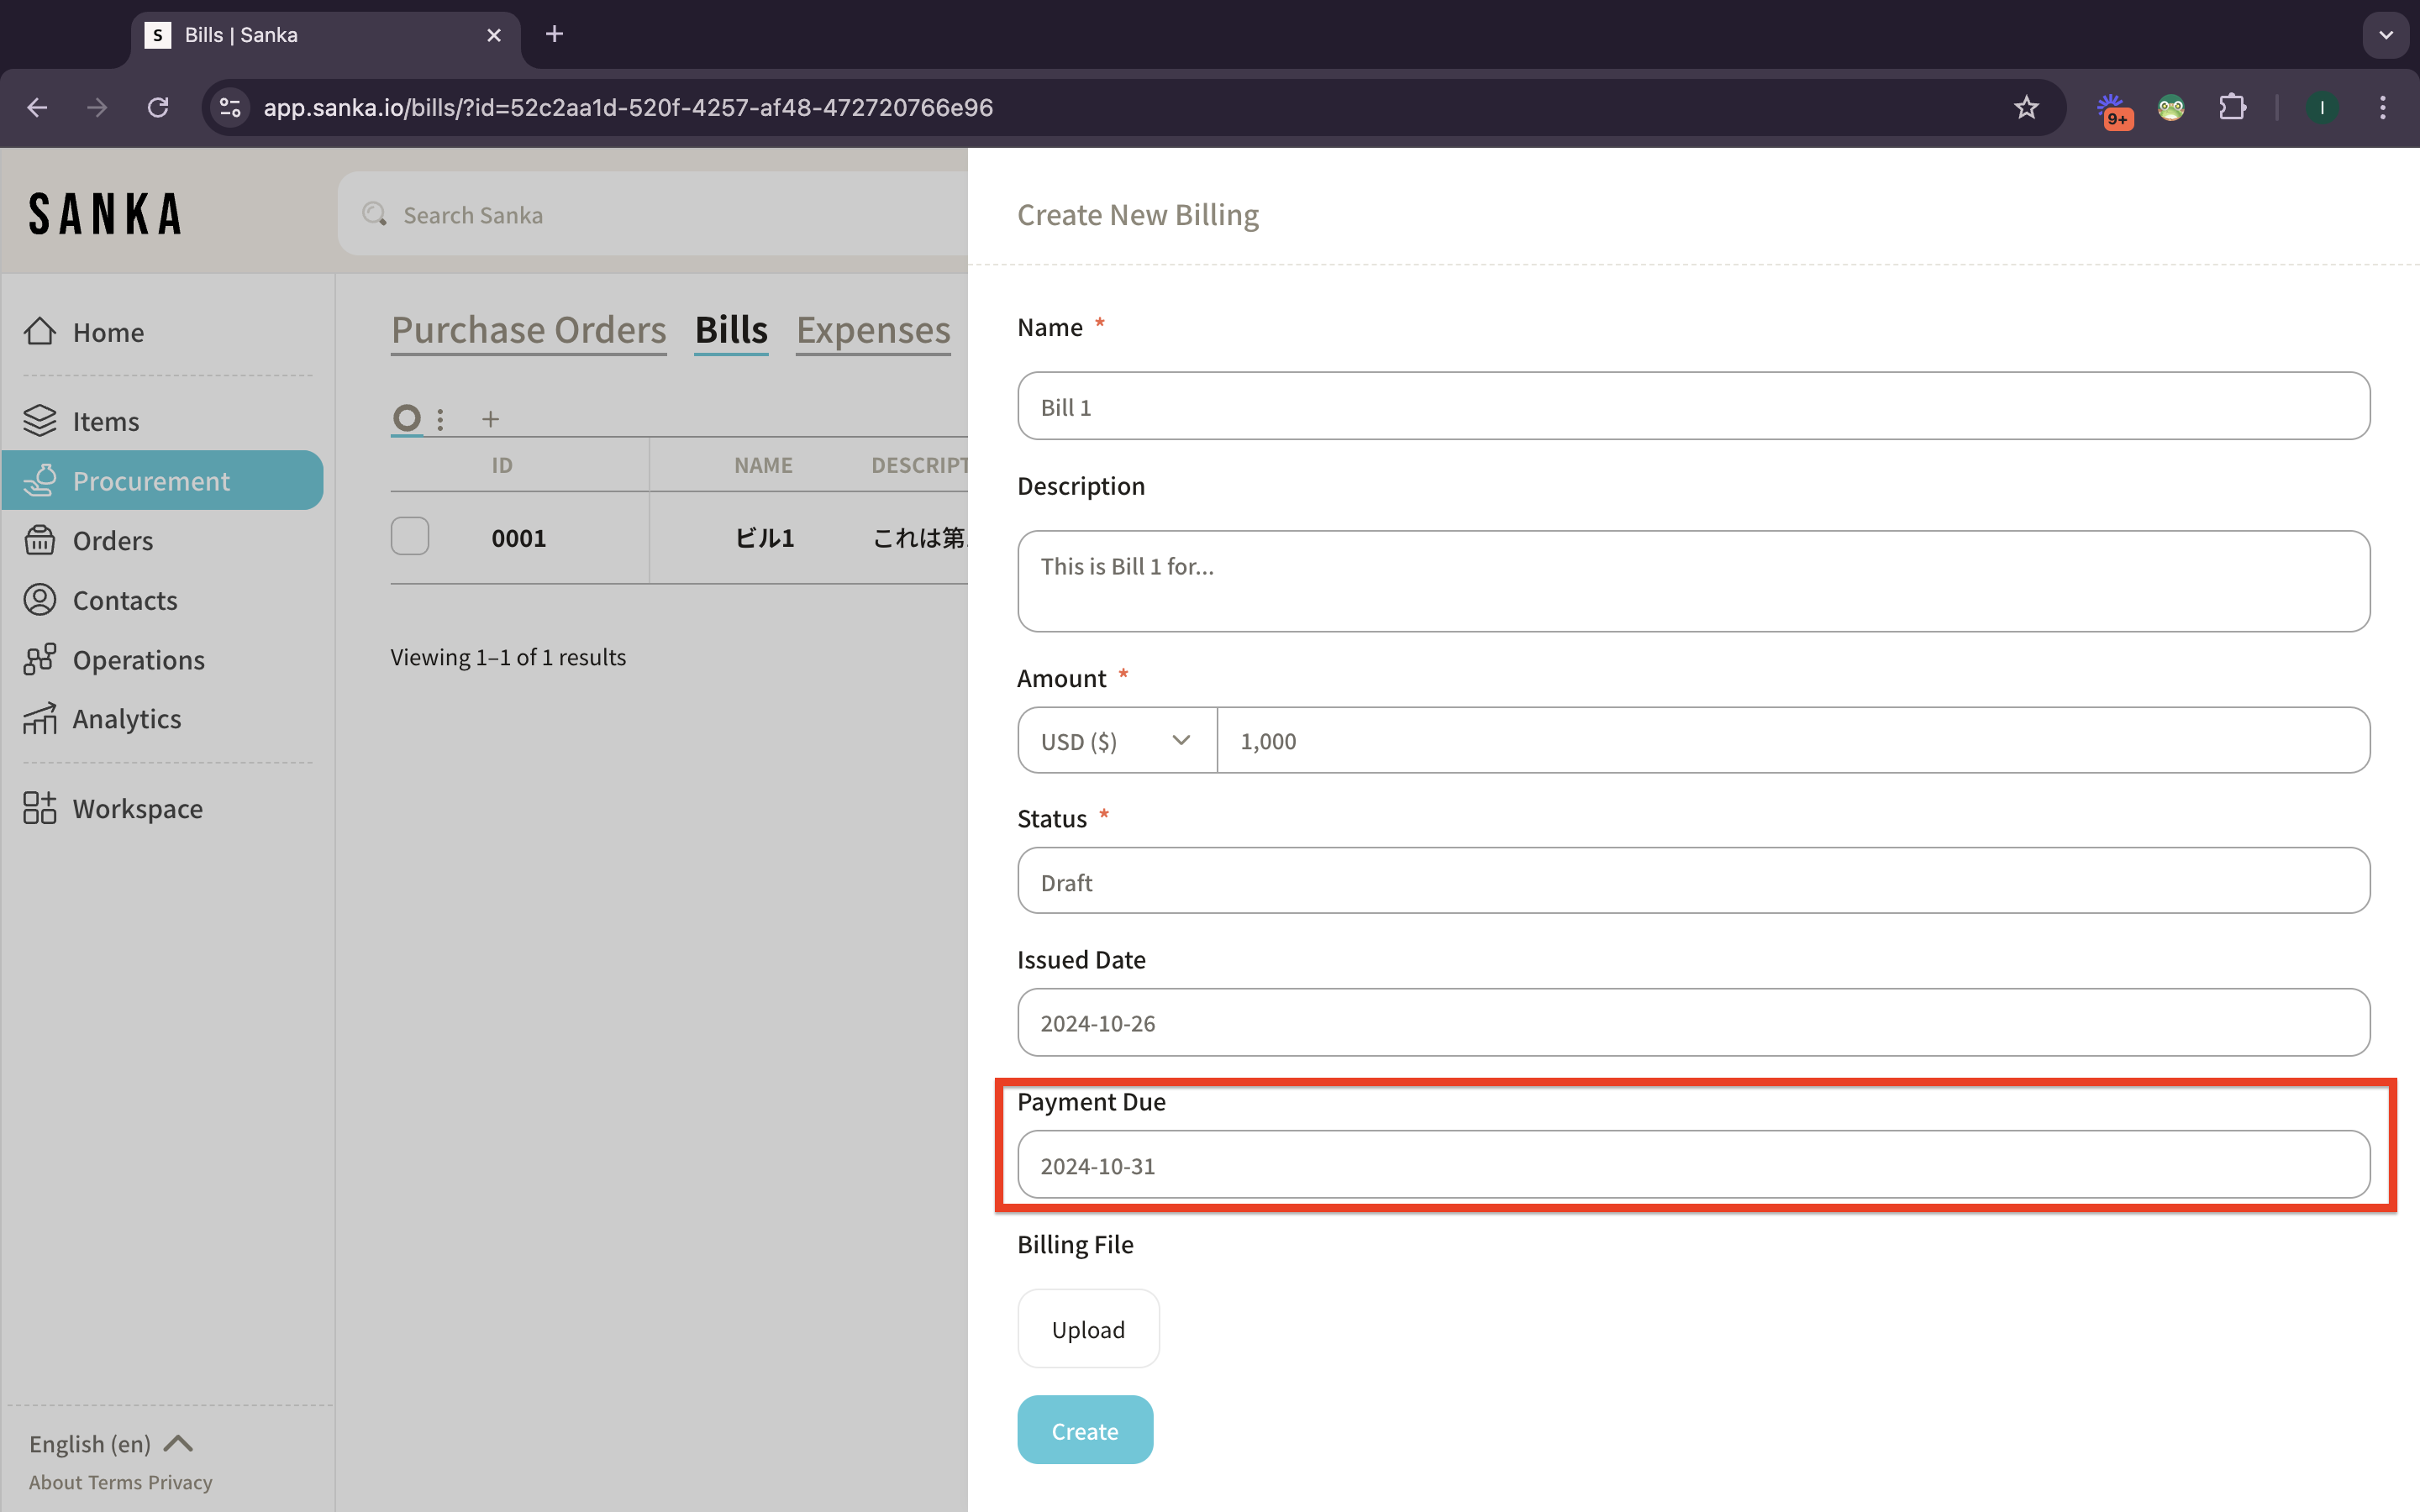2420x1512 pixels.
Task: Switch to the Purchase Orders tab
Action: point(528,330)
